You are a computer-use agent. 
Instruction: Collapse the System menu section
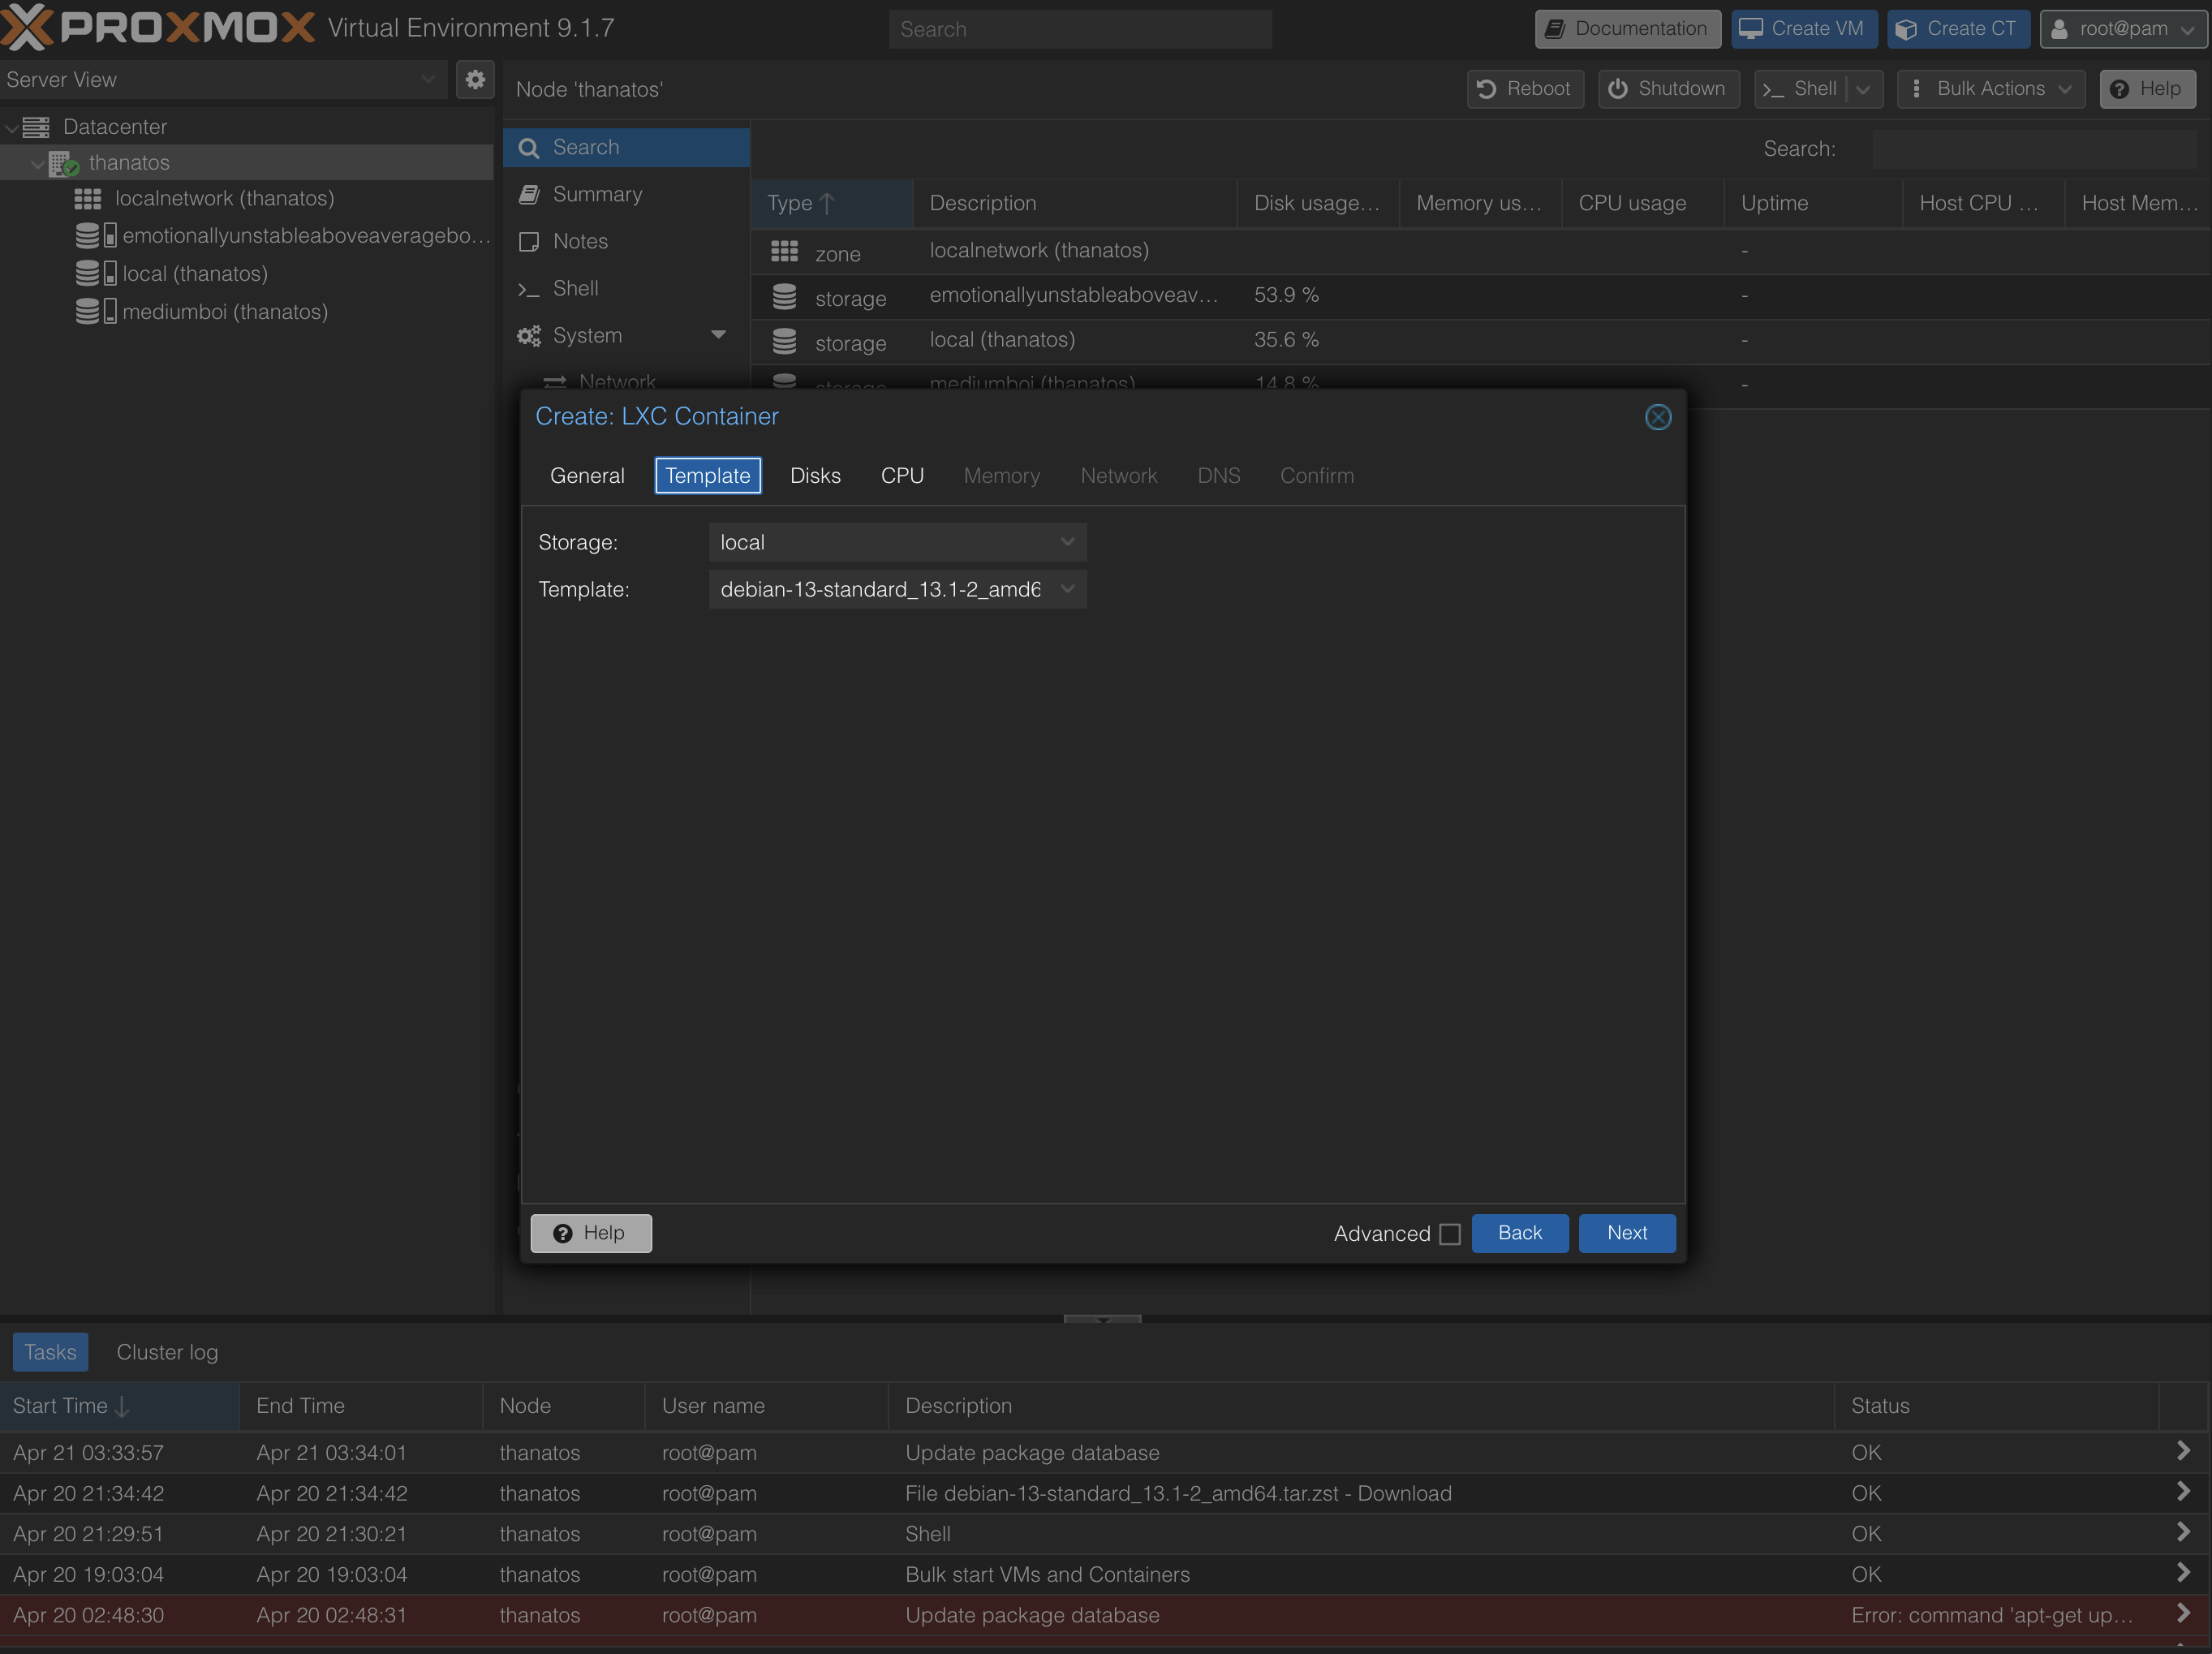pos(718,335)
